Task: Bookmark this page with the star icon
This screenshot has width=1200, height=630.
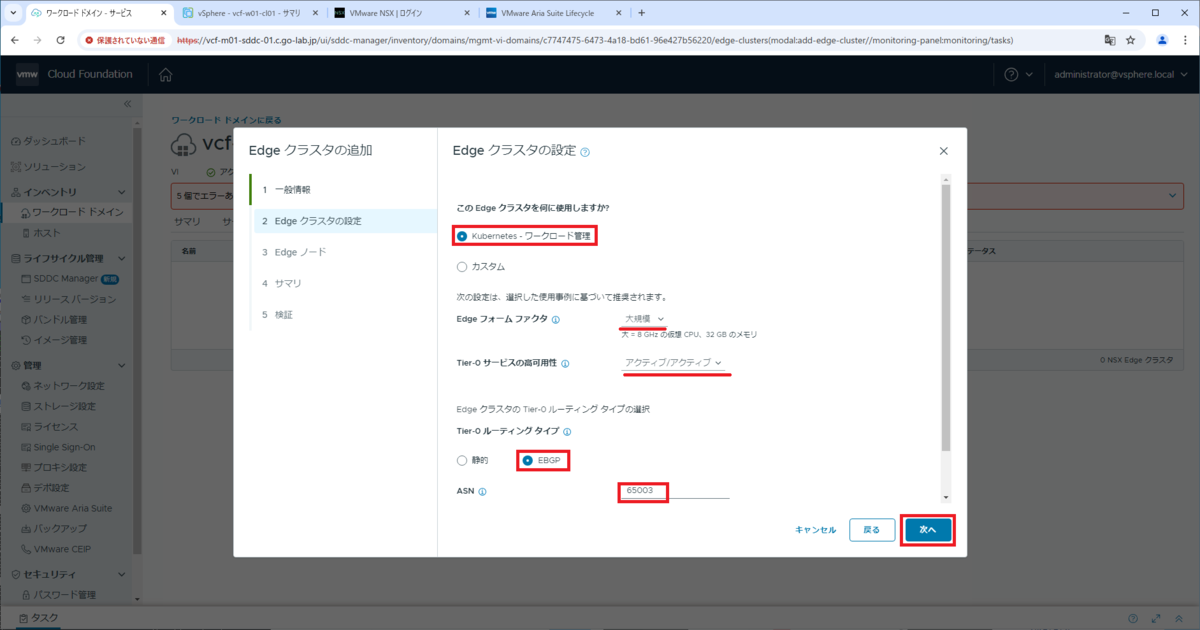Action: (1130, 40)
